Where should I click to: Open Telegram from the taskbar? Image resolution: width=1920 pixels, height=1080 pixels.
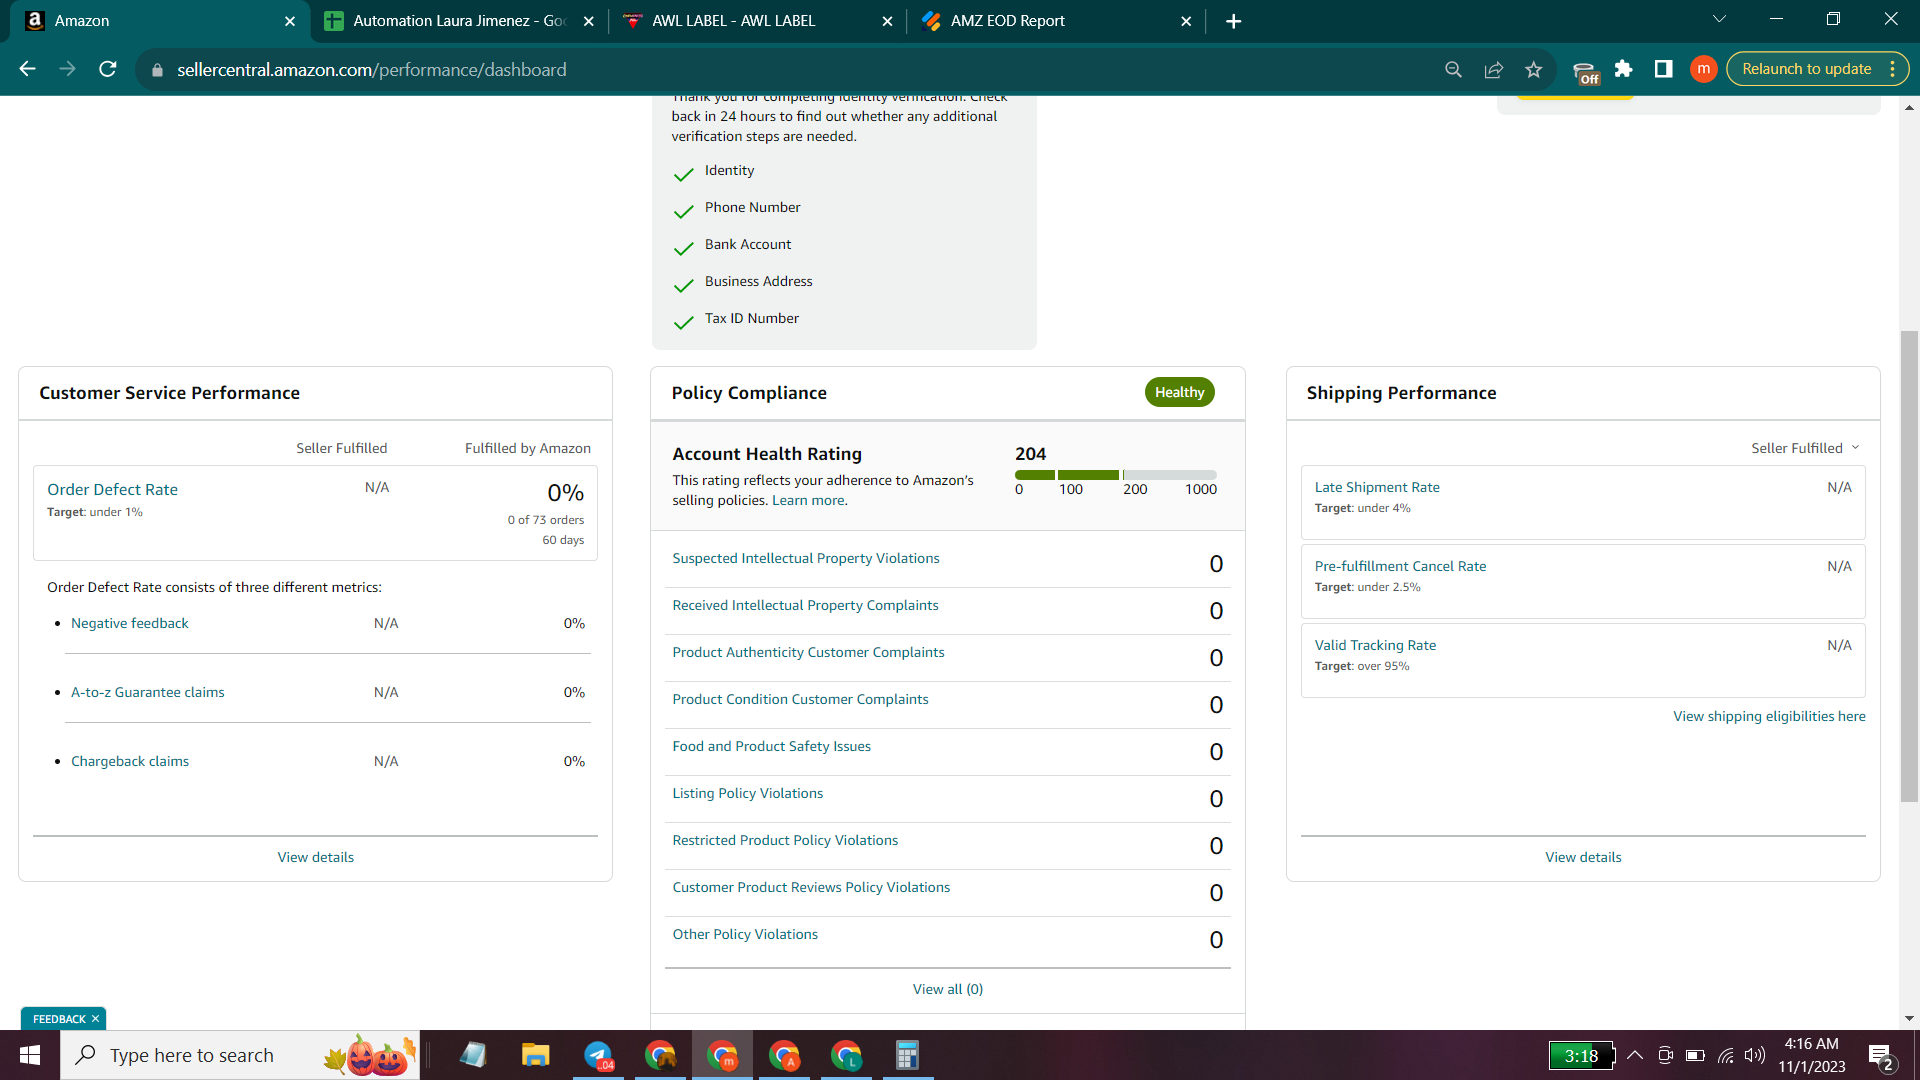[598, 1055]
